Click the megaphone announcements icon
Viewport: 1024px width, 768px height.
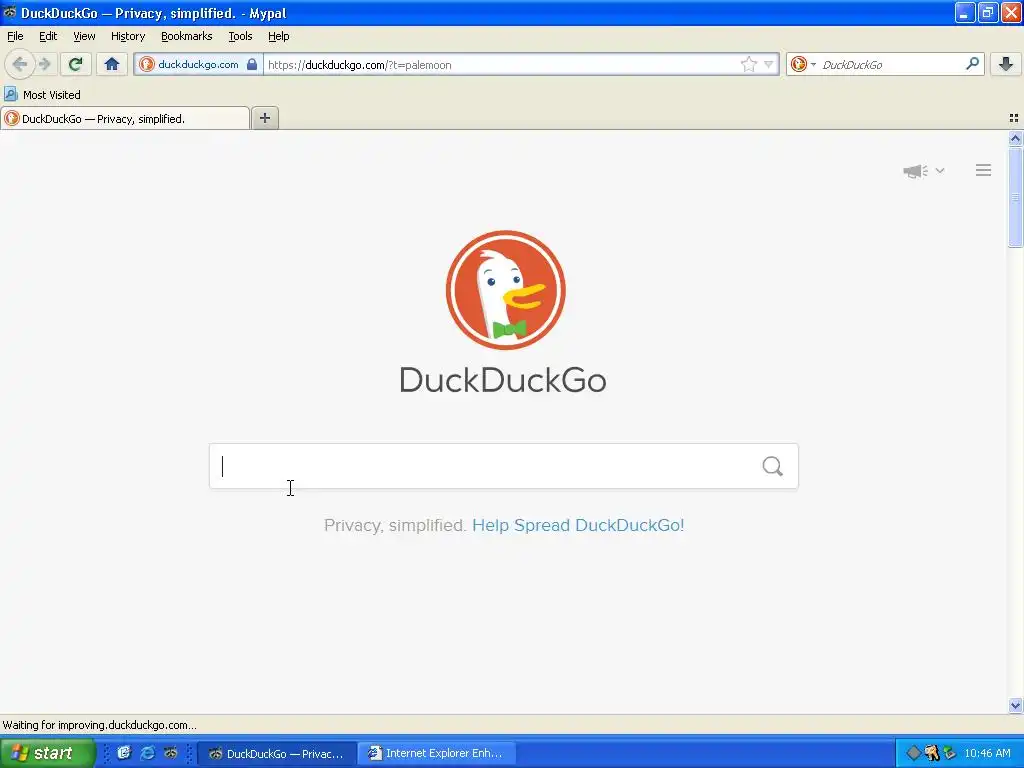[x=916, y=170]
